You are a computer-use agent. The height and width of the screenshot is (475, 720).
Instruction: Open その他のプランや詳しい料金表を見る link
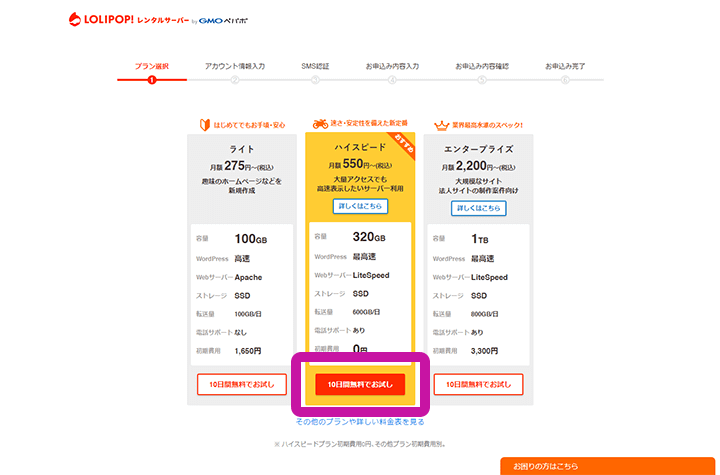tap(360, 422)
